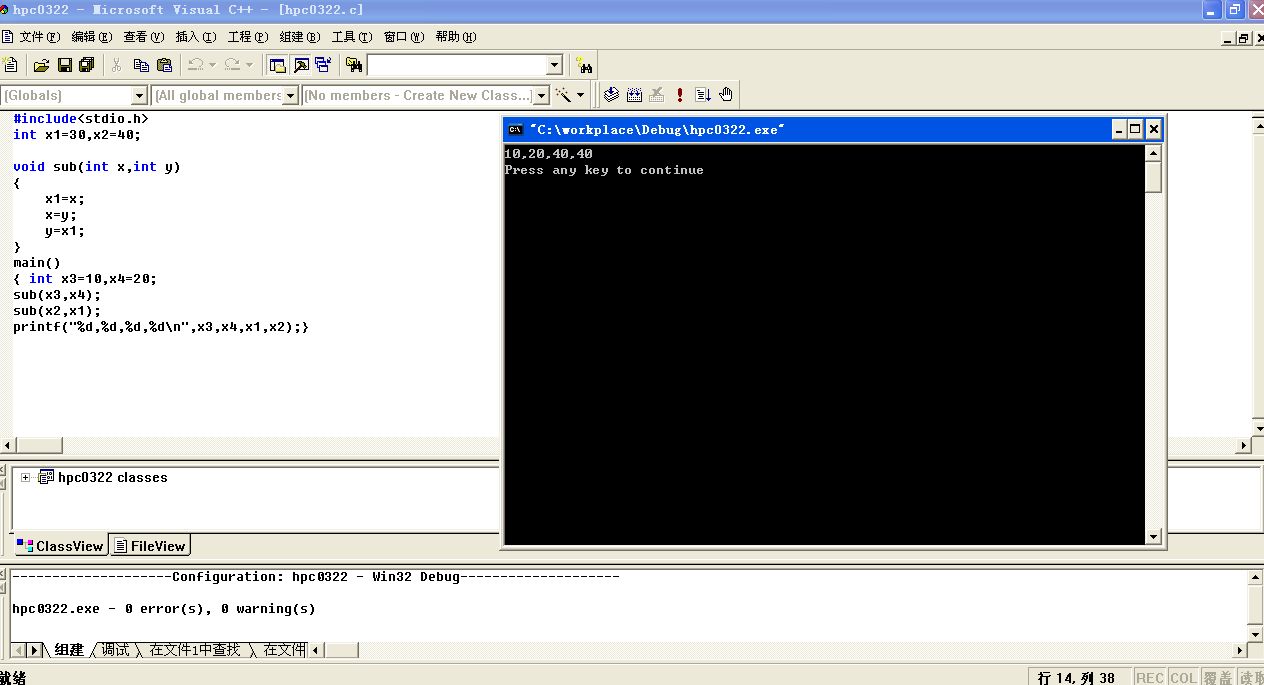Click the New Text File toolbar icon

coord(11,65)
